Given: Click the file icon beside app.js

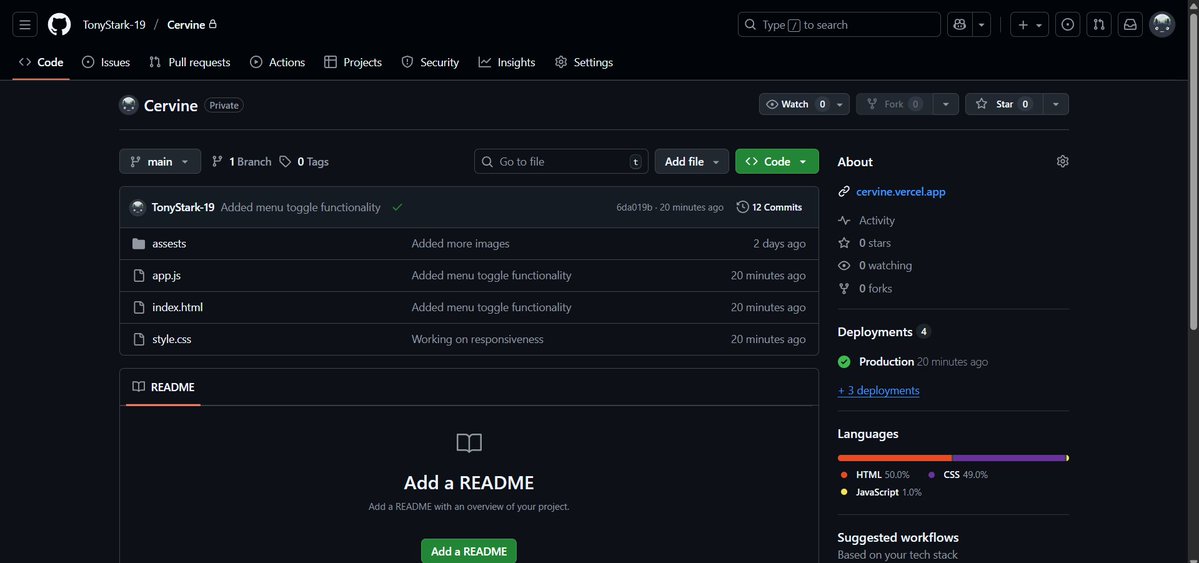Looking at the screenshot, I should click(x=138, y=275).
